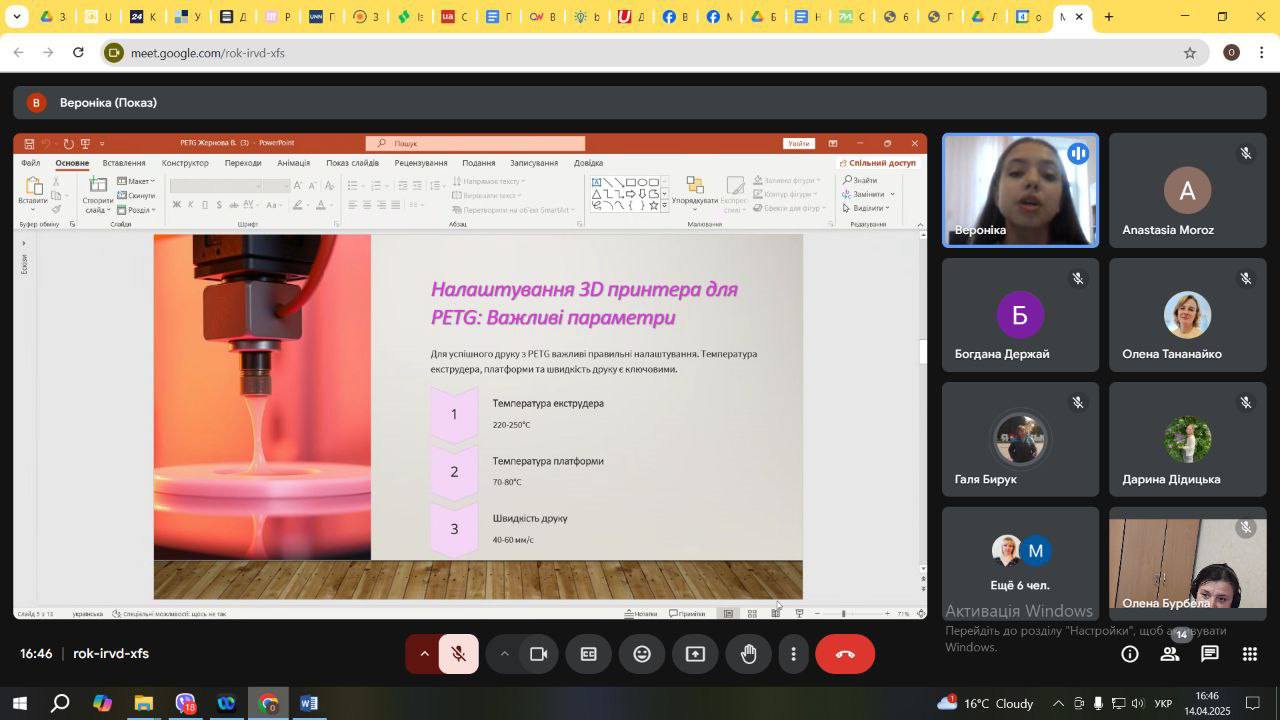Select the Ещё 6 чел. participants tile
1280x720 pixels.
point(1020,562)
